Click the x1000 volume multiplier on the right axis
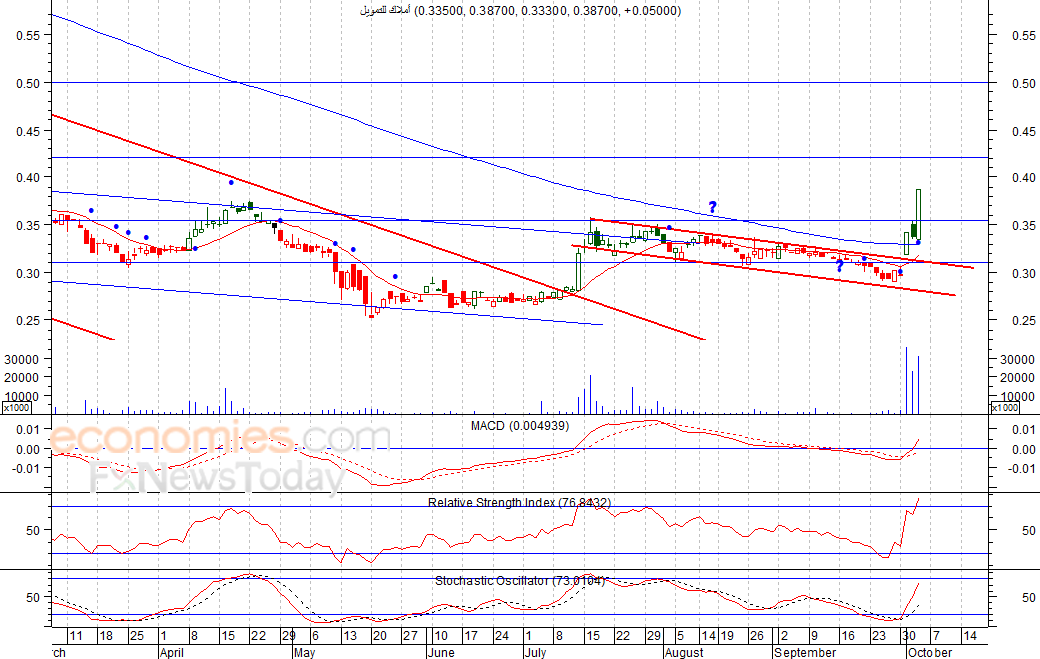 (x=1005, y=407)
